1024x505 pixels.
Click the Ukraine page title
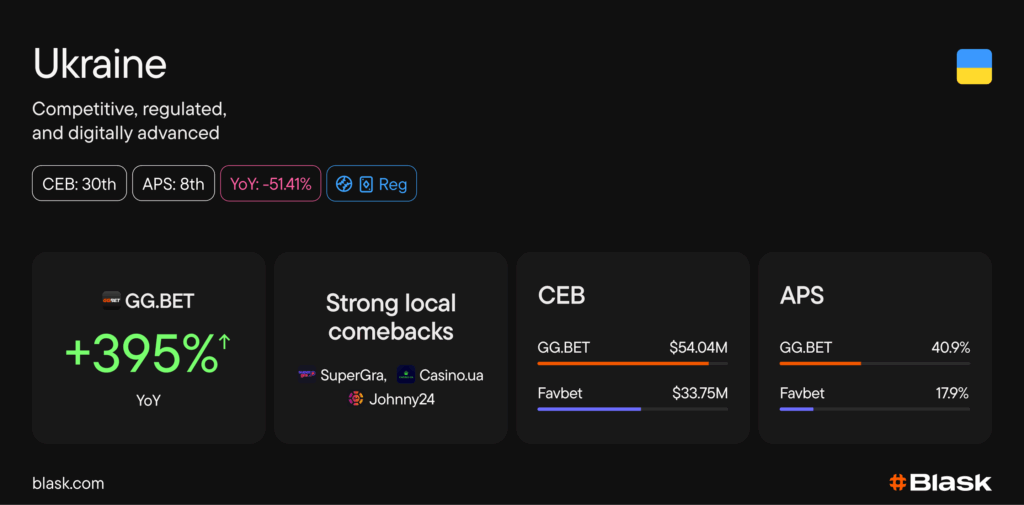pos(99,65)
